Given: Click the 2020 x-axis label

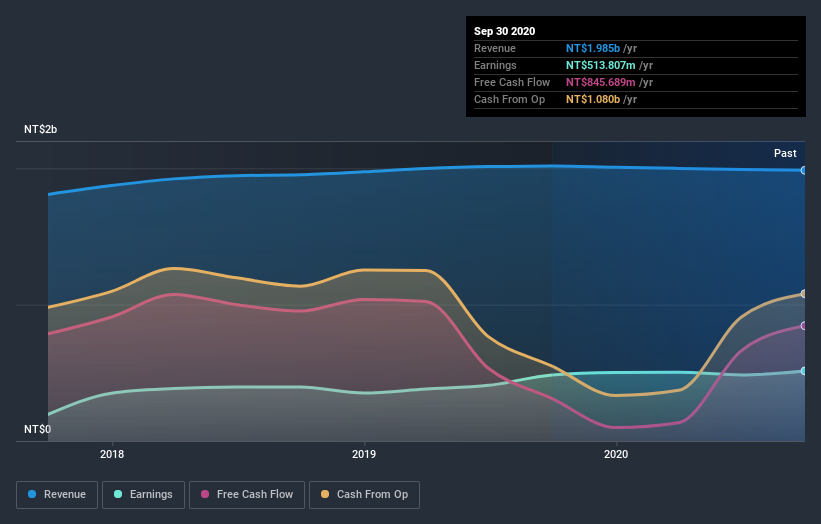Looking at the screenshot, I should [x=616, y=454].
